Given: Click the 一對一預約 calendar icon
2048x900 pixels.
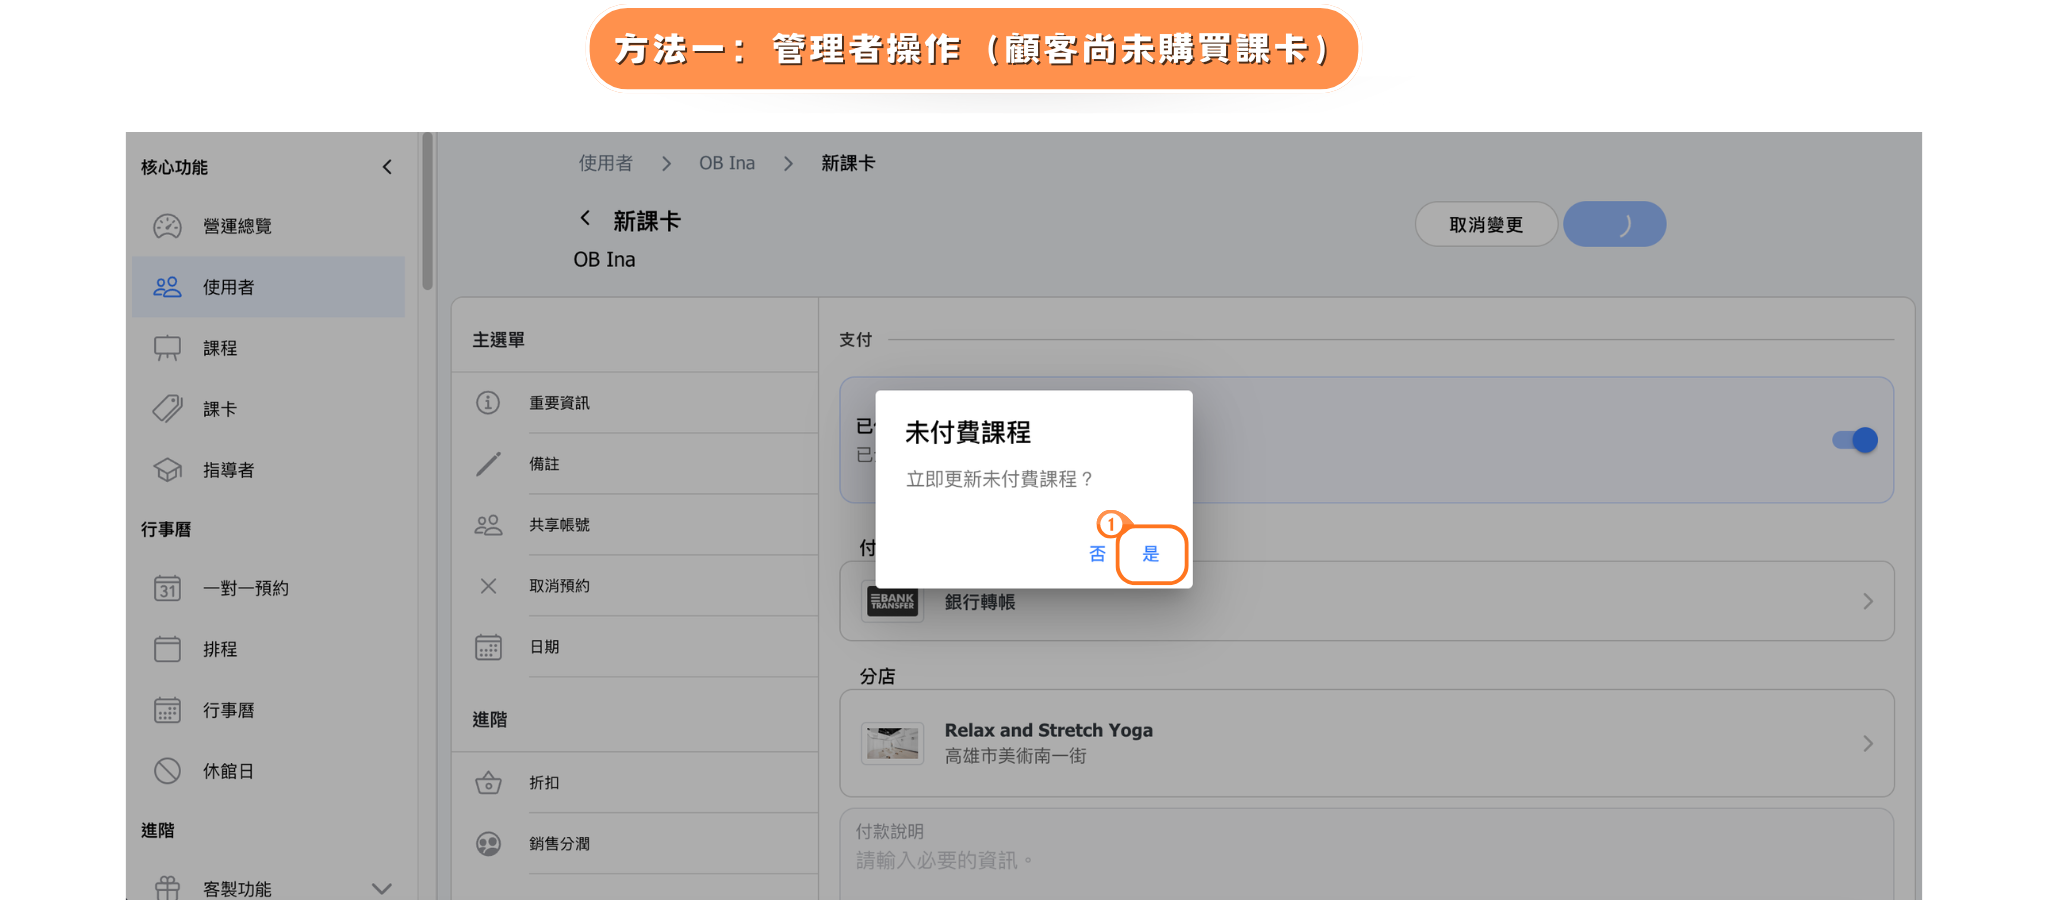Looking at the screenshot, I should (167, 588).
